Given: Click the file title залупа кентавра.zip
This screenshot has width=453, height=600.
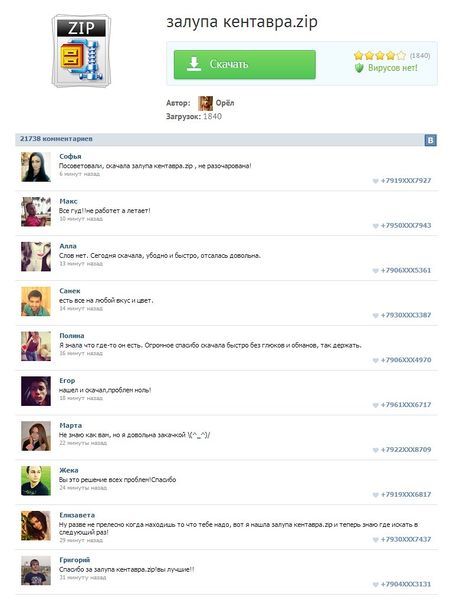Looking at the screenshot, I should [x=242, y=22].
